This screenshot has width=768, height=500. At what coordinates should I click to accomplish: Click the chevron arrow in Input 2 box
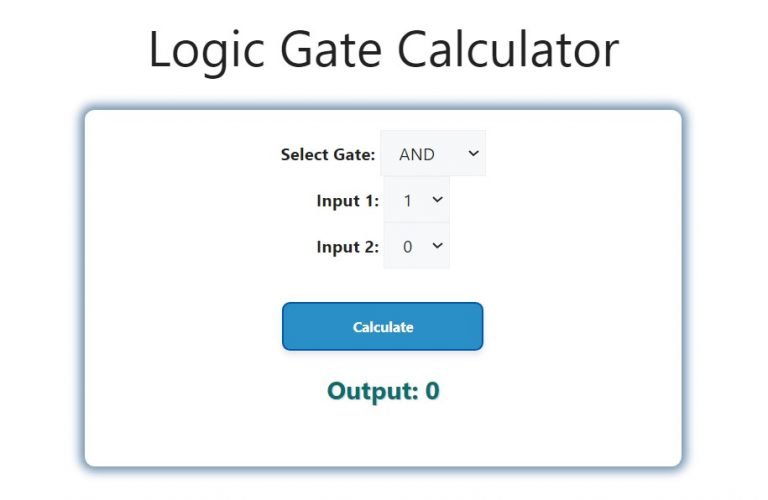(x=437, y=245)
